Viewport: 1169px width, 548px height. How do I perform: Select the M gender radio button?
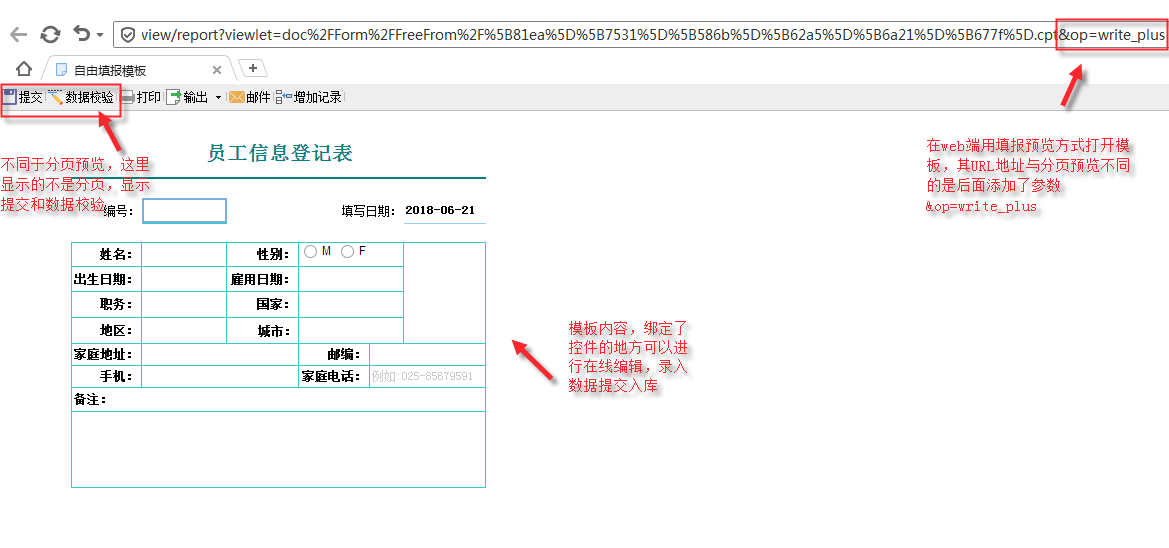[310, 253]
